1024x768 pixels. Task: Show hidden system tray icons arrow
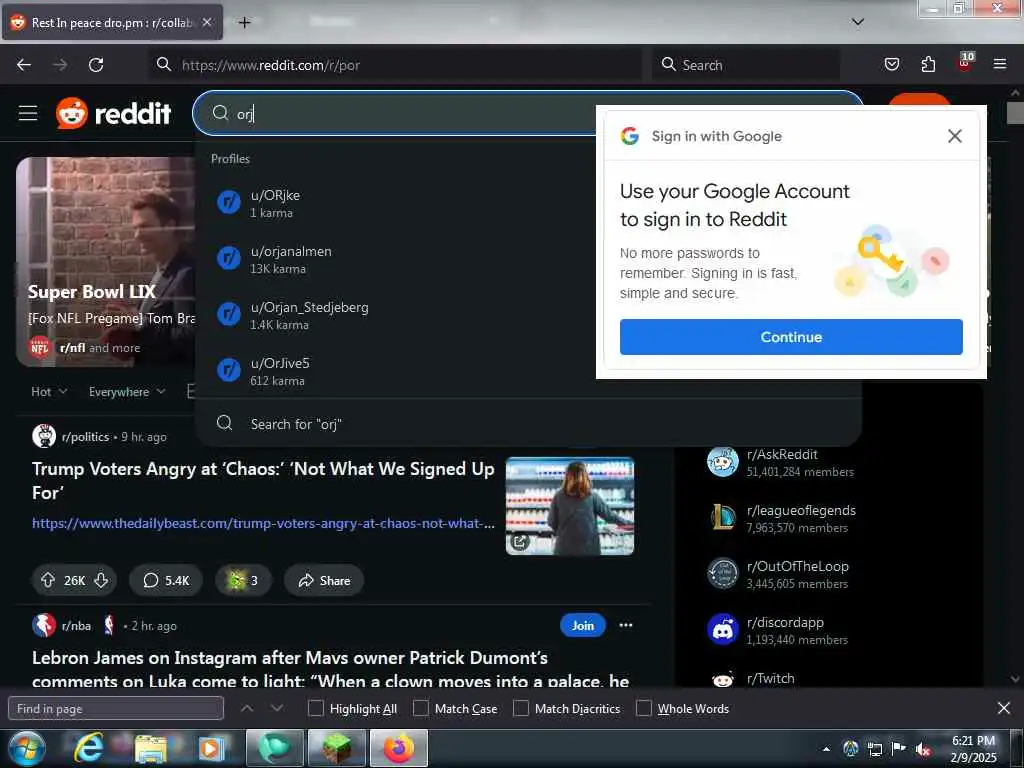pyautogui.click(x=826, y=749)
